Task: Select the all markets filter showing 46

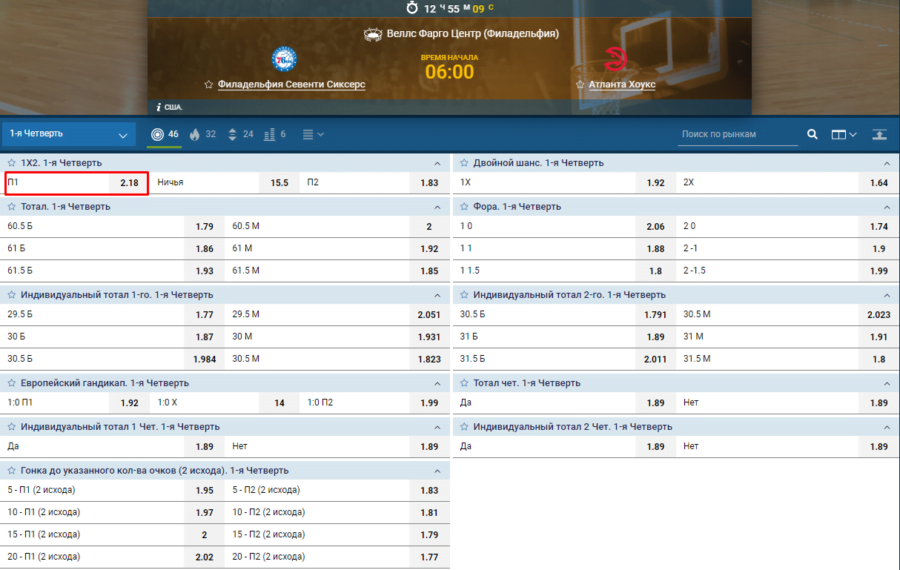Action: coord(164,134)
